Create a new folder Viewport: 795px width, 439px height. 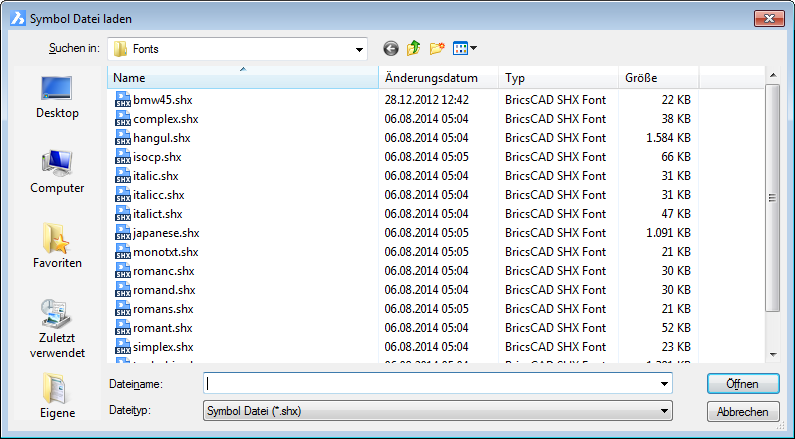coord(437,48)
